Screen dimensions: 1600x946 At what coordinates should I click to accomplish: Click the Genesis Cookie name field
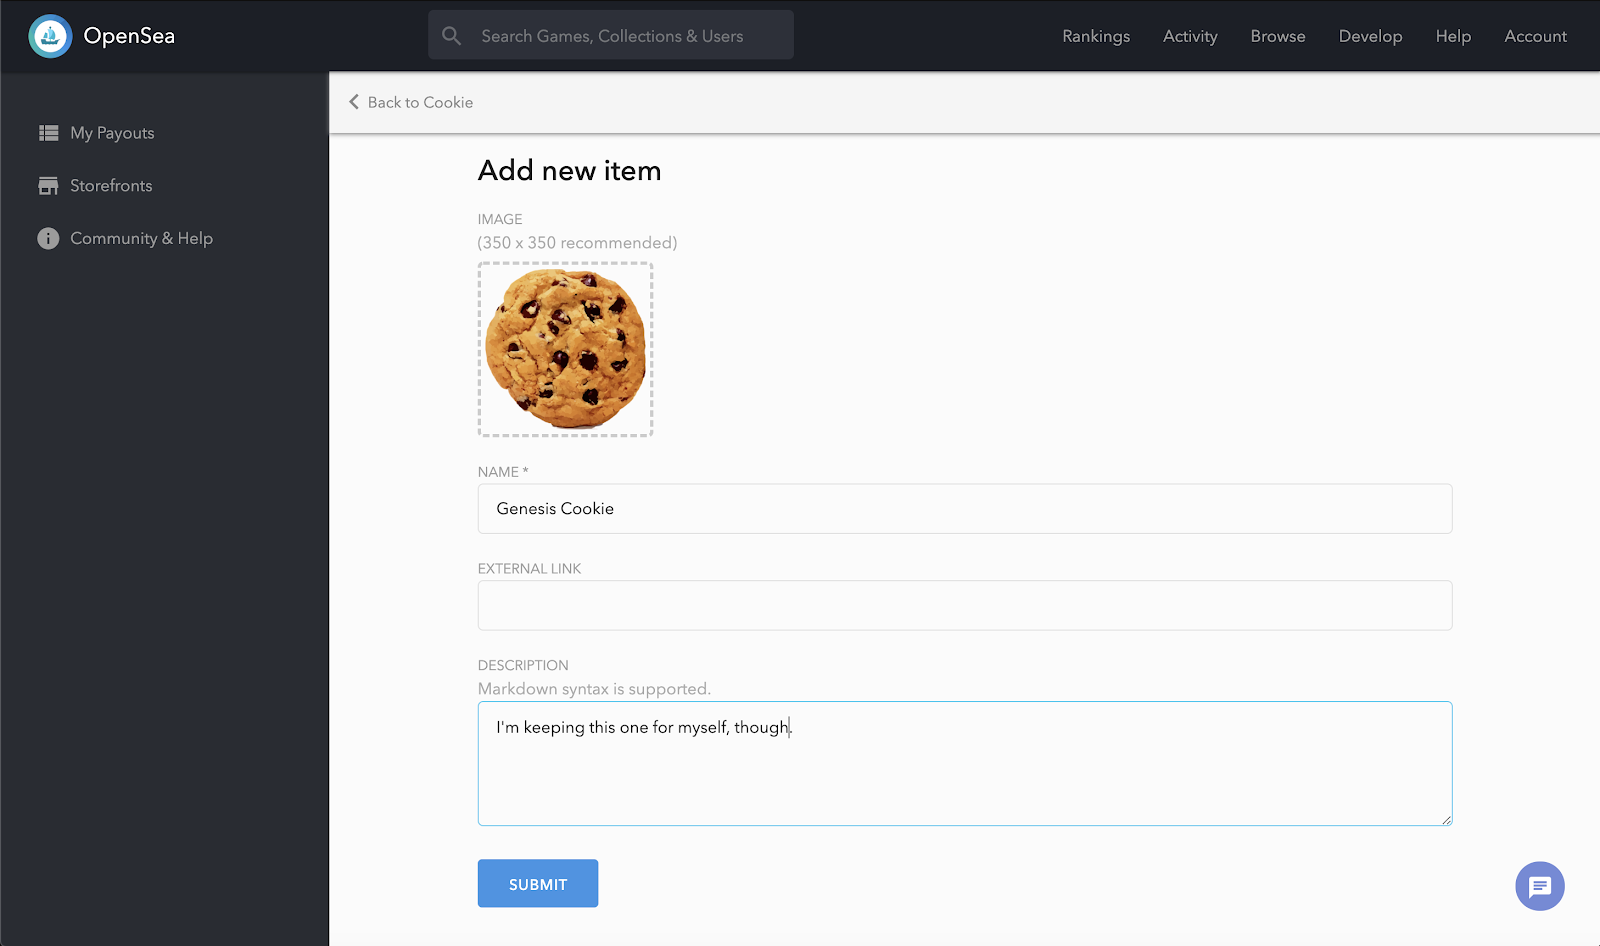point(964,508)
